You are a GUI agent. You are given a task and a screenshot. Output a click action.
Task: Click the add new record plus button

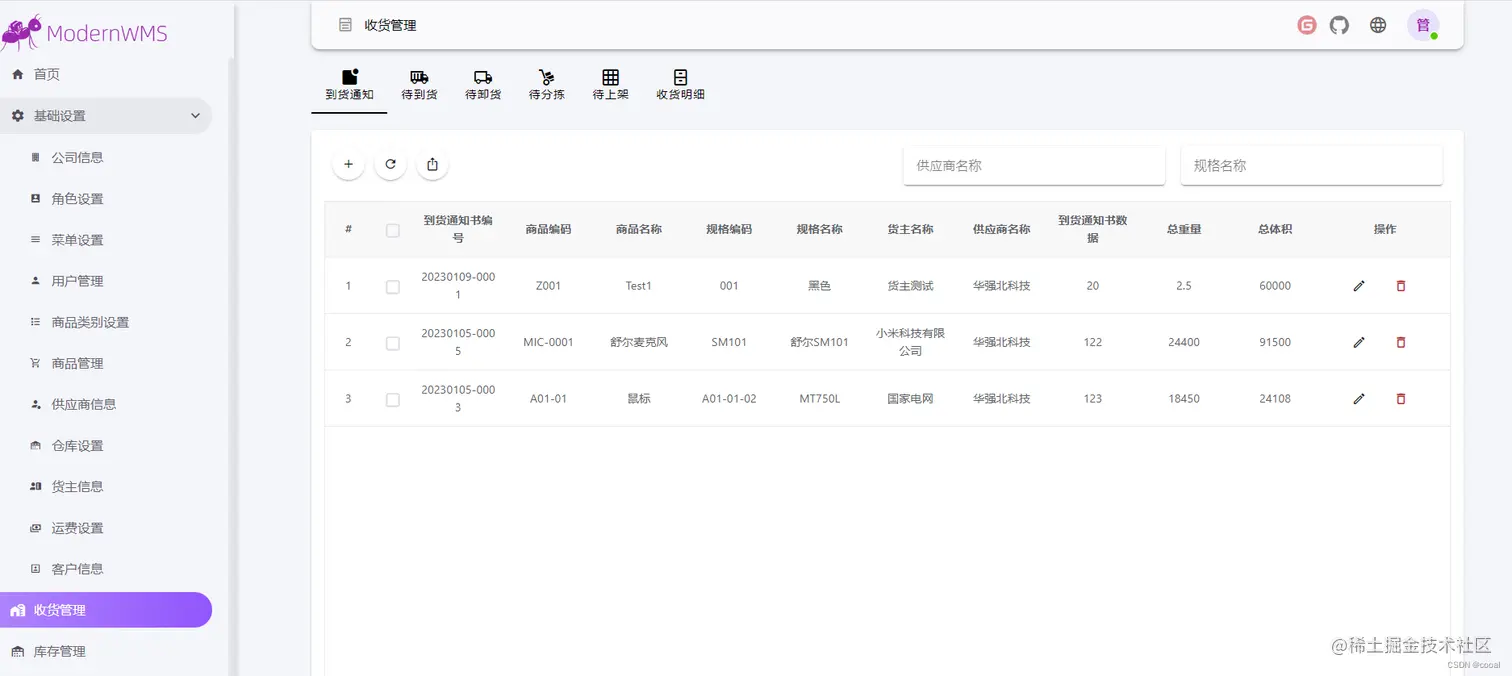click(x=348, y=164)
